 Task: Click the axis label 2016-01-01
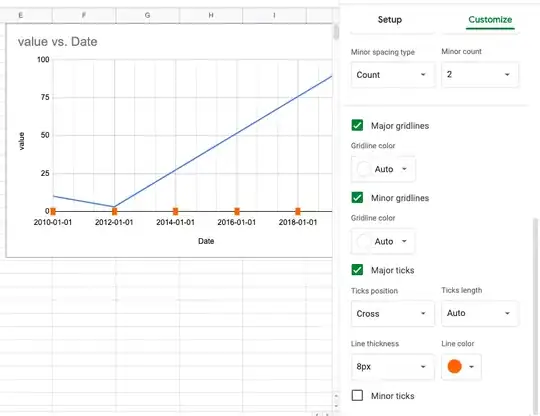coord(237,222)
